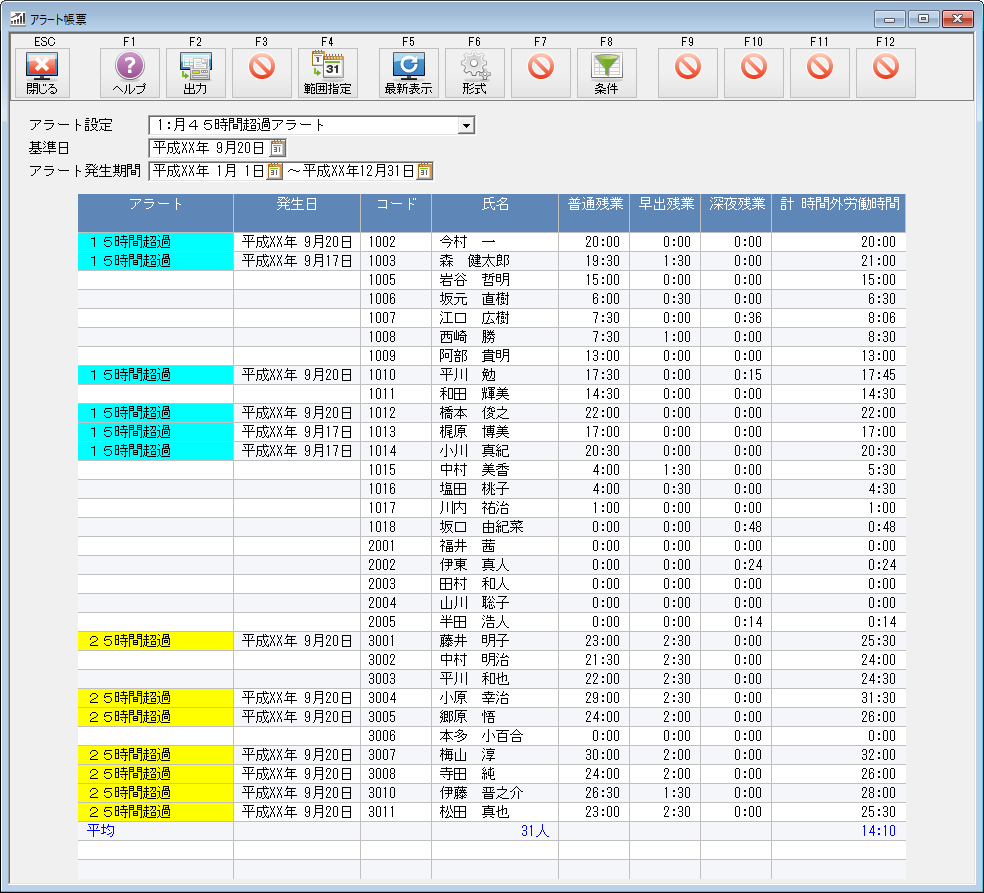The height and width of the screenshot is (893, 984).
Task: Click the 深夜残業 column header
Action: (736, 213)
